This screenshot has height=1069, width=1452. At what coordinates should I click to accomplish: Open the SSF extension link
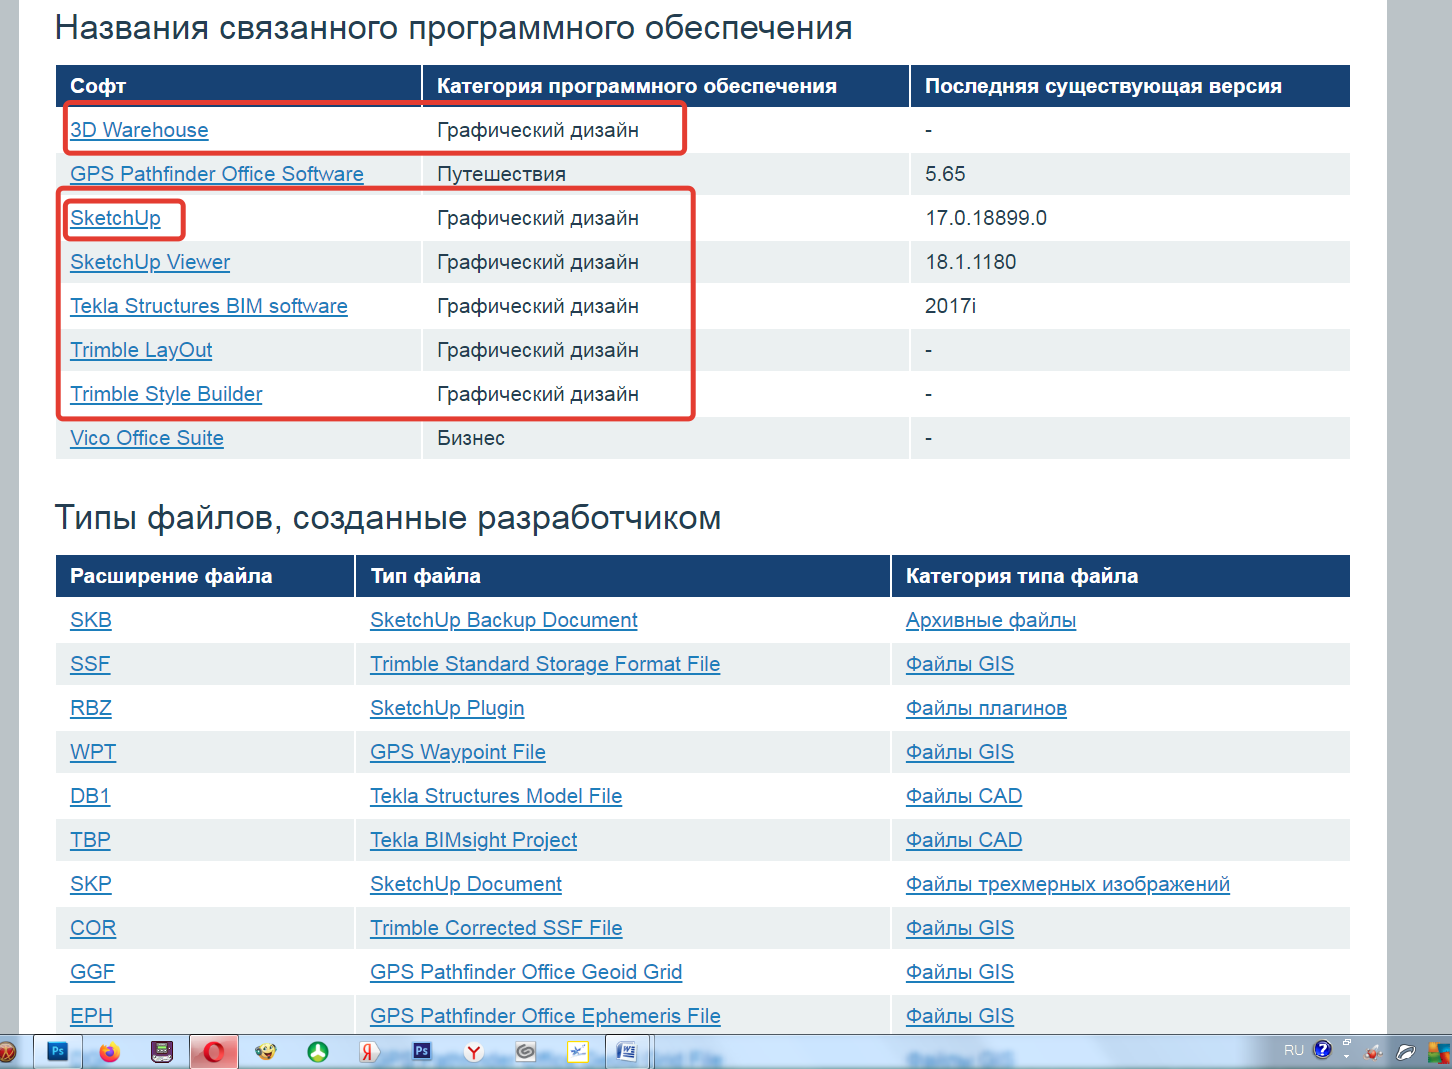pyautogui.click(x=90, y=664)
